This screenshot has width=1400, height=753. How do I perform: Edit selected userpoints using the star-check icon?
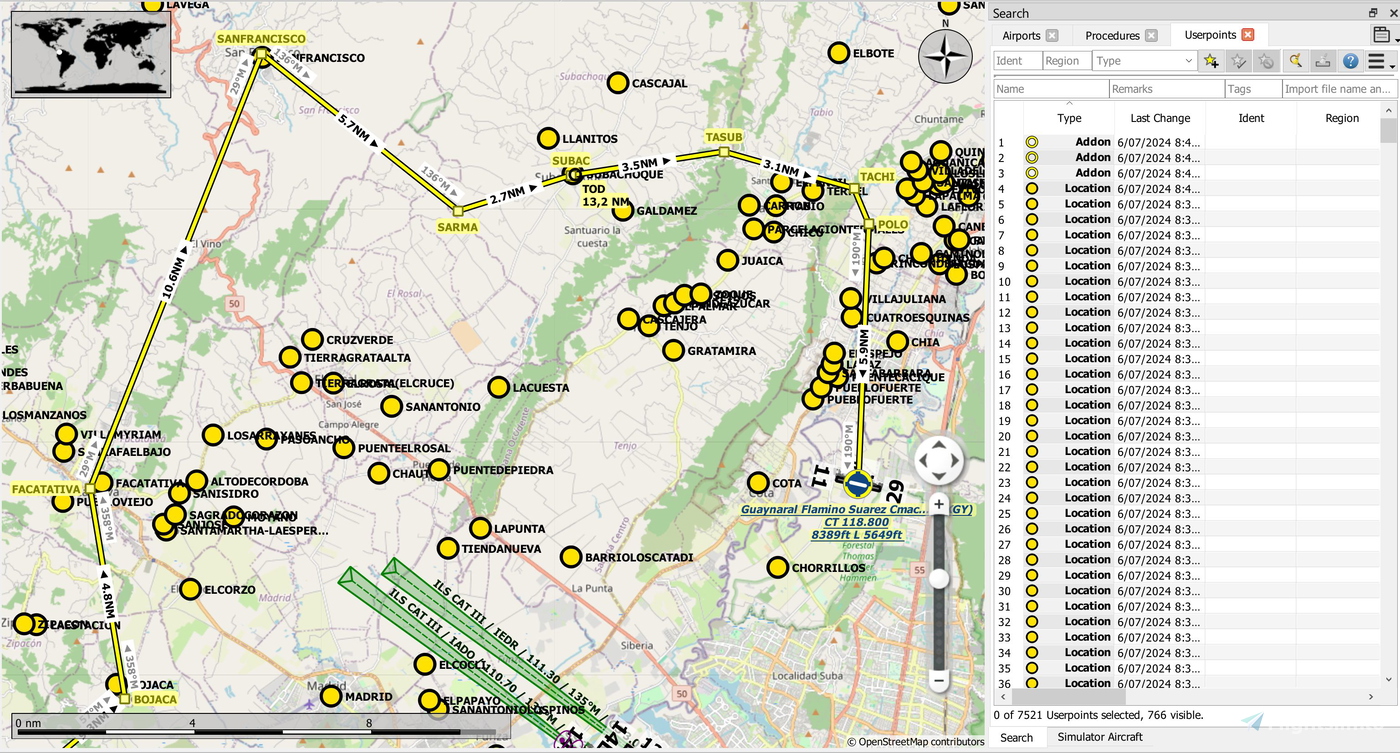tap(1238, 60)
